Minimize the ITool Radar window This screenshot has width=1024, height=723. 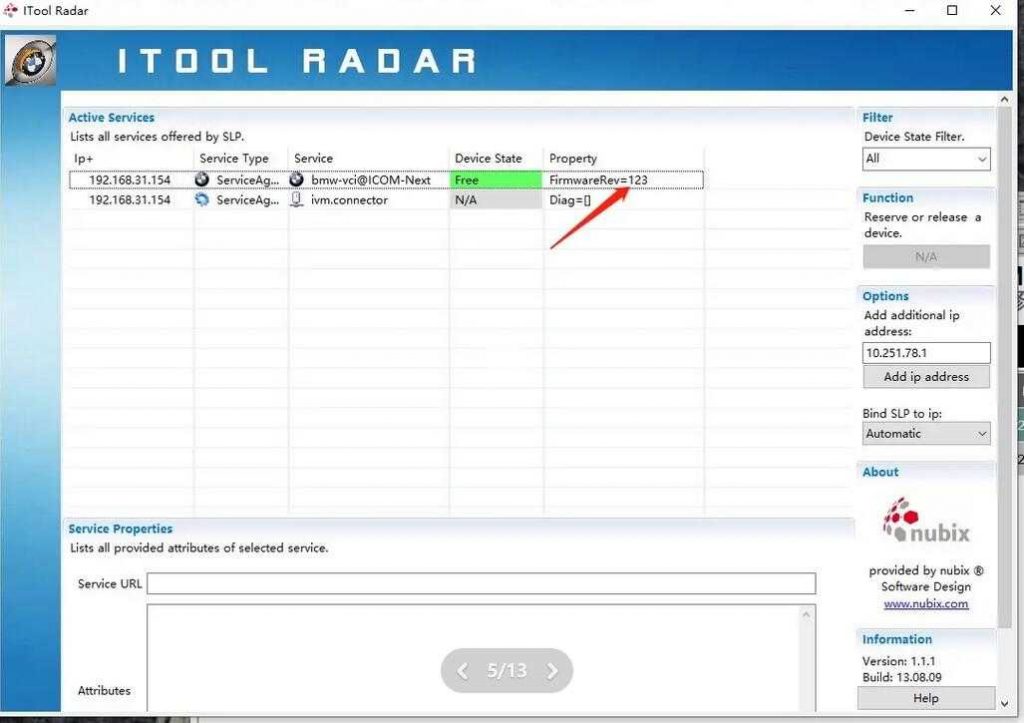(910, 10)
